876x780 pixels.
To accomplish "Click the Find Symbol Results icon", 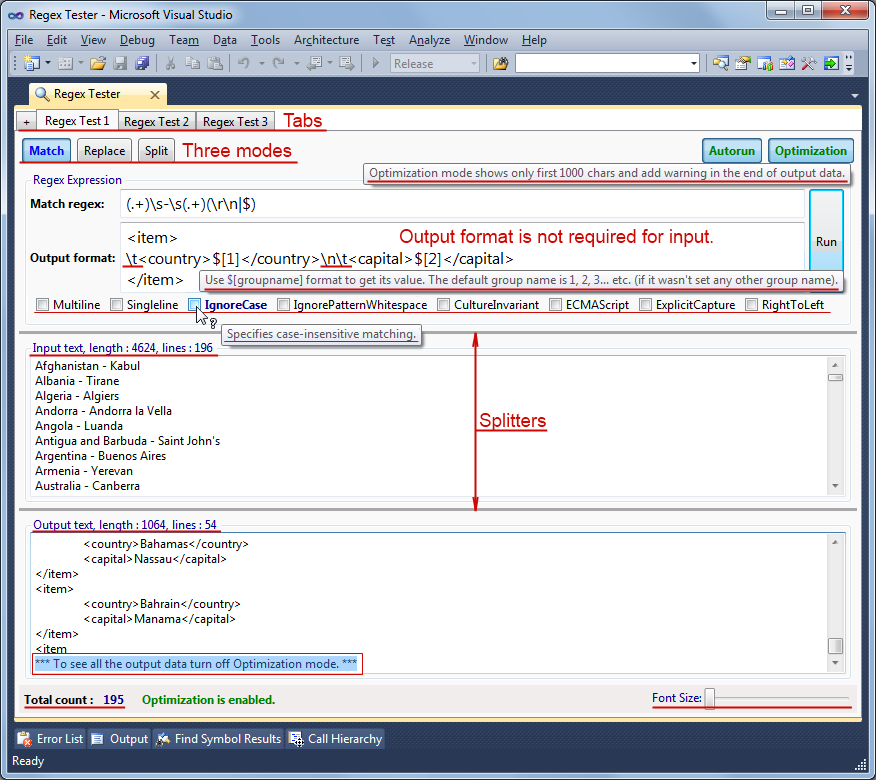I will [x=163, y=739].
